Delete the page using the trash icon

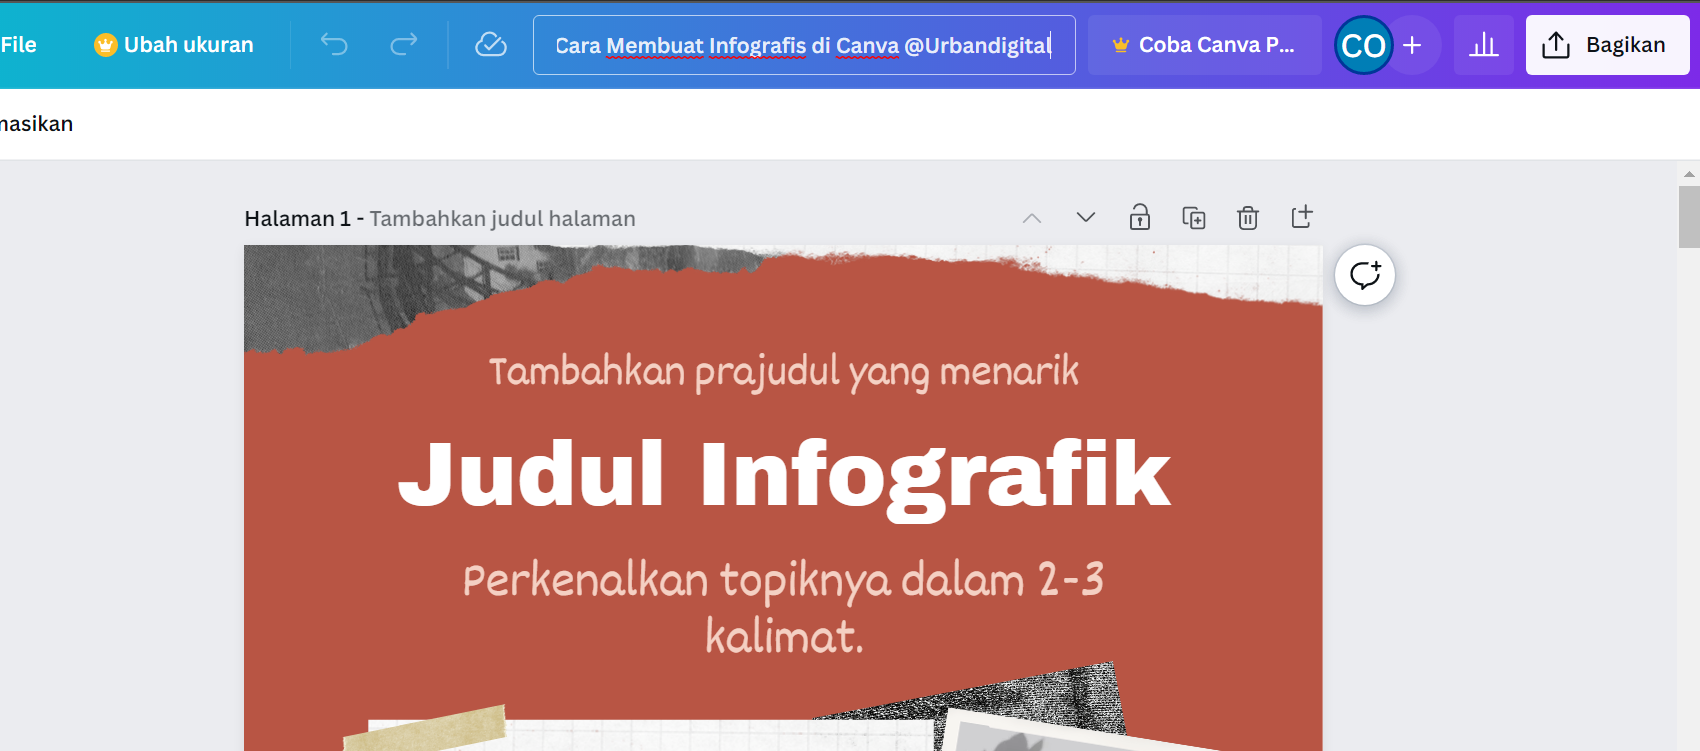(x=1247, y=217)
